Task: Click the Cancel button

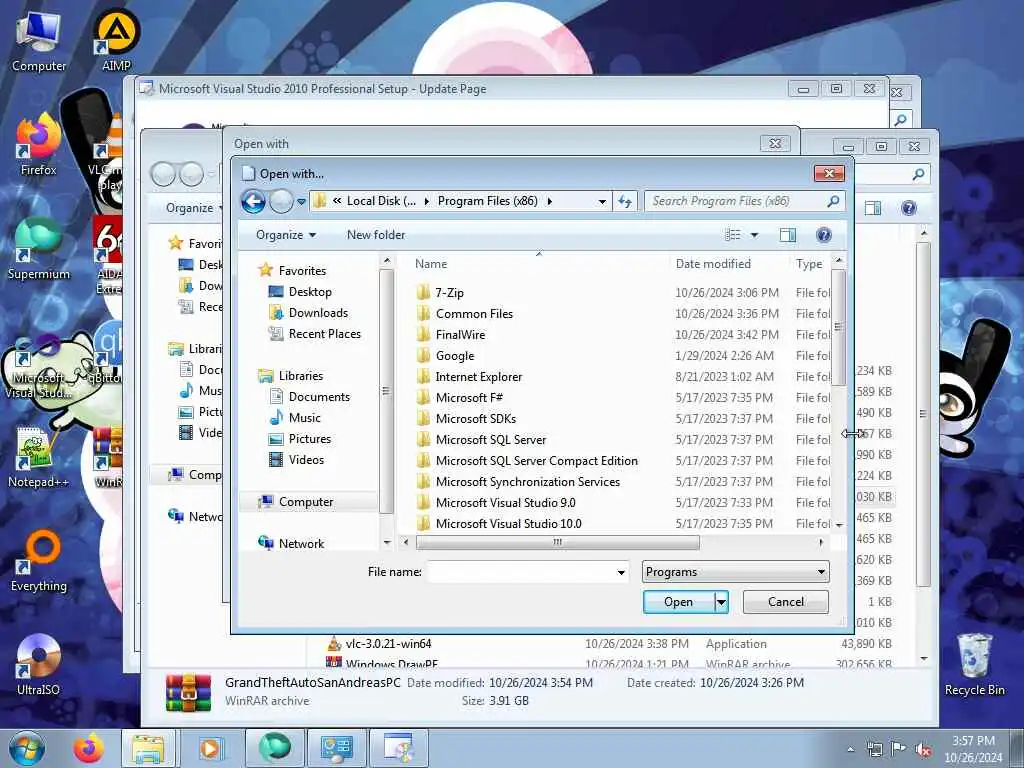Action: [786, 602]
